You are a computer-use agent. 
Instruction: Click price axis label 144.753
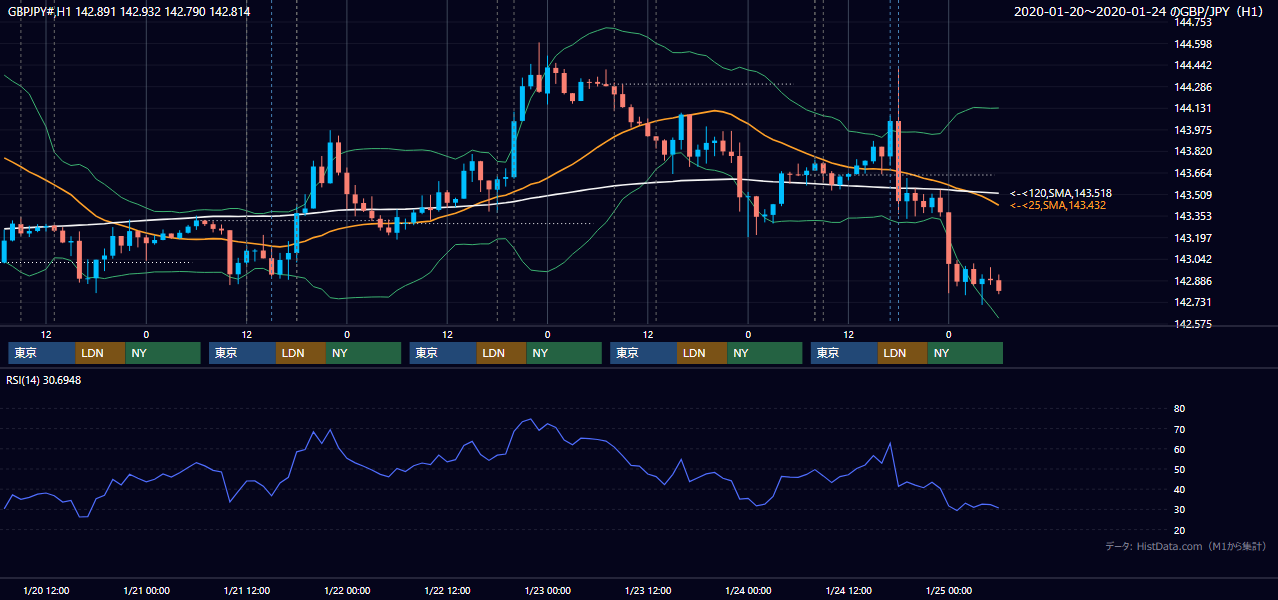point(1194,22)
